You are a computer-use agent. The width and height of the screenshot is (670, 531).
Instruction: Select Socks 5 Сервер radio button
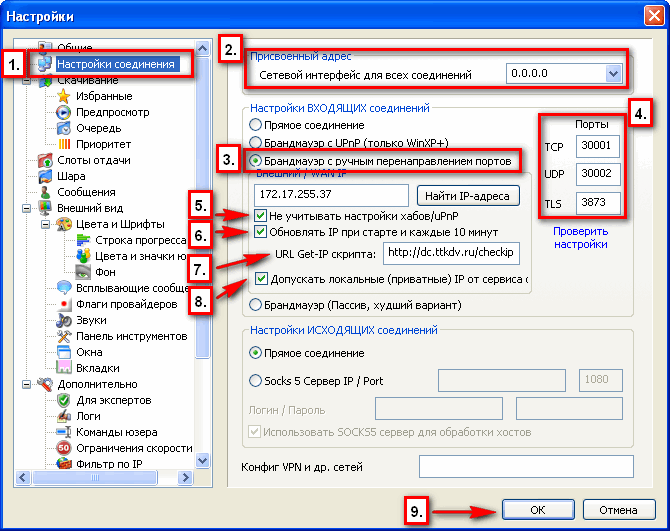pyautogui.click(x=257, y=378)
